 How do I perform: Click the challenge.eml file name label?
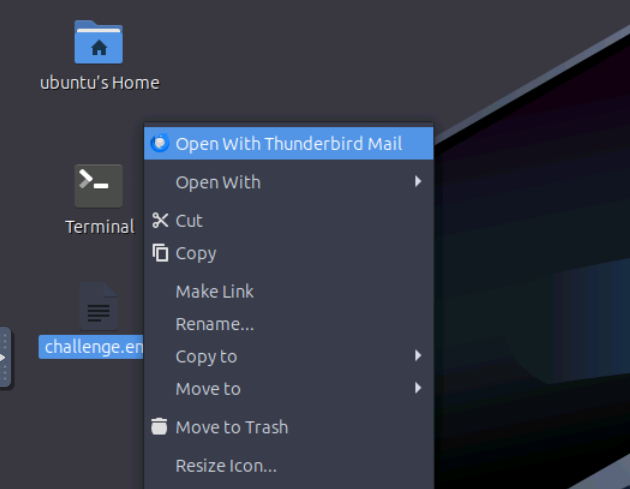point(91,347)
